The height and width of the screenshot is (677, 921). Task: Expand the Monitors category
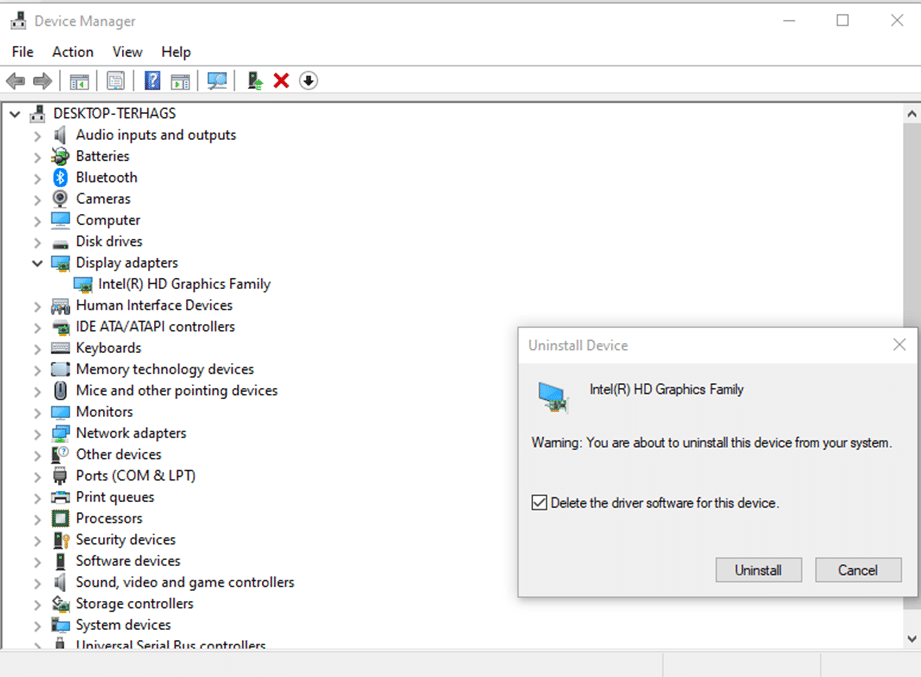pos(38,412)
